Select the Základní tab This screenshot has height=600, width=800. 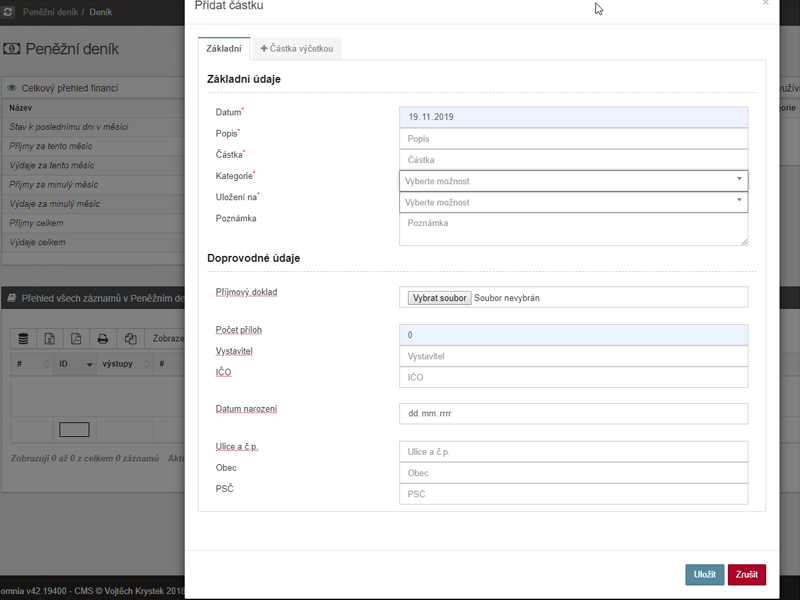[x=223, y=48]
